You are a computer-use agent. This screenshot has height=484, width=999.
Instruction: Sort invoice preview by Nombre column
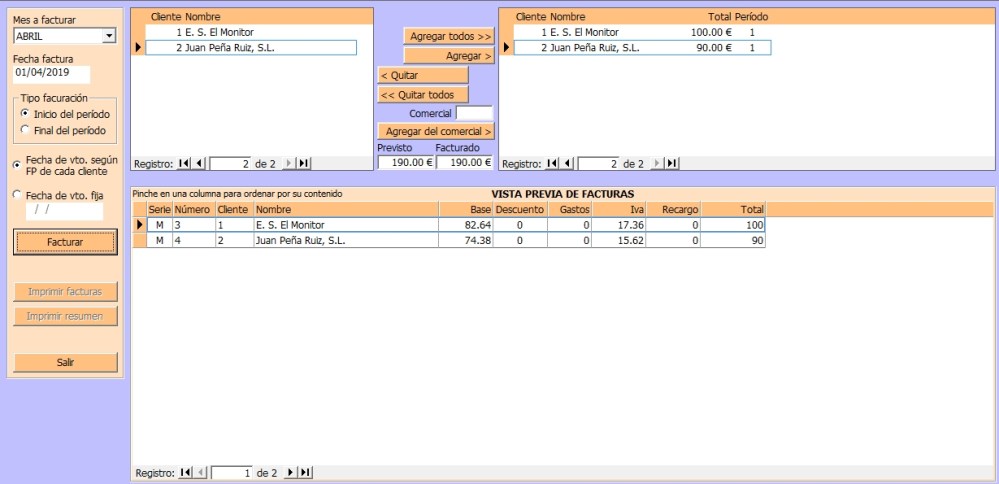[345, 210]
